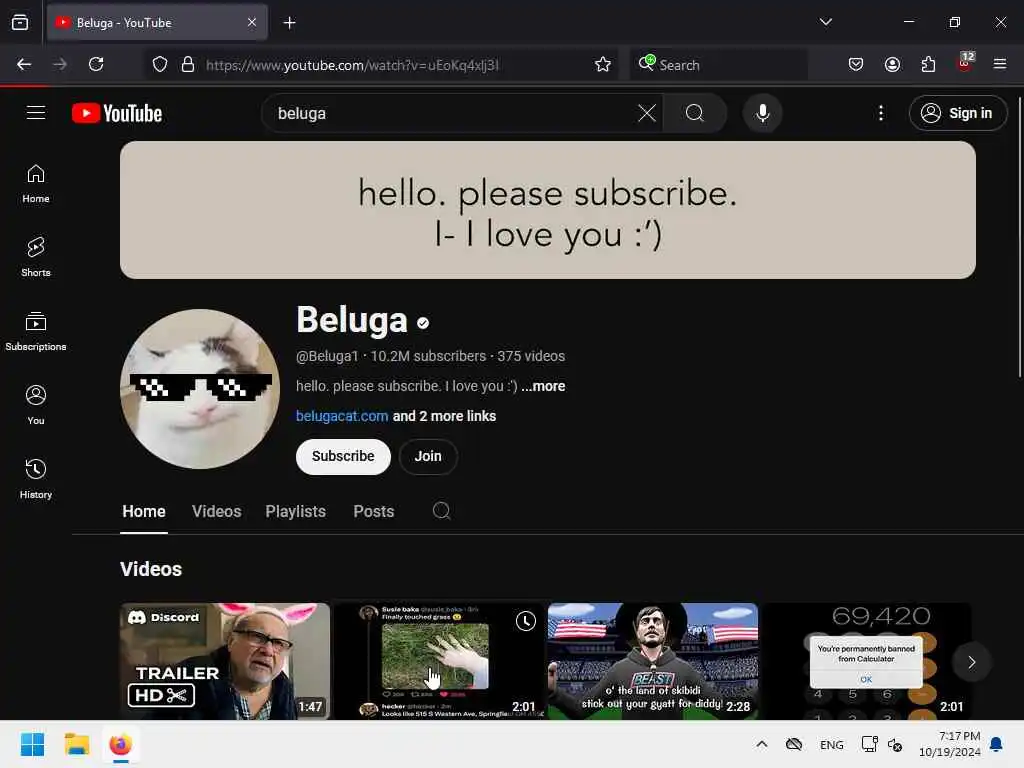Click the YouTube logo
This screenshot has height=768, width=1024.
117,113
